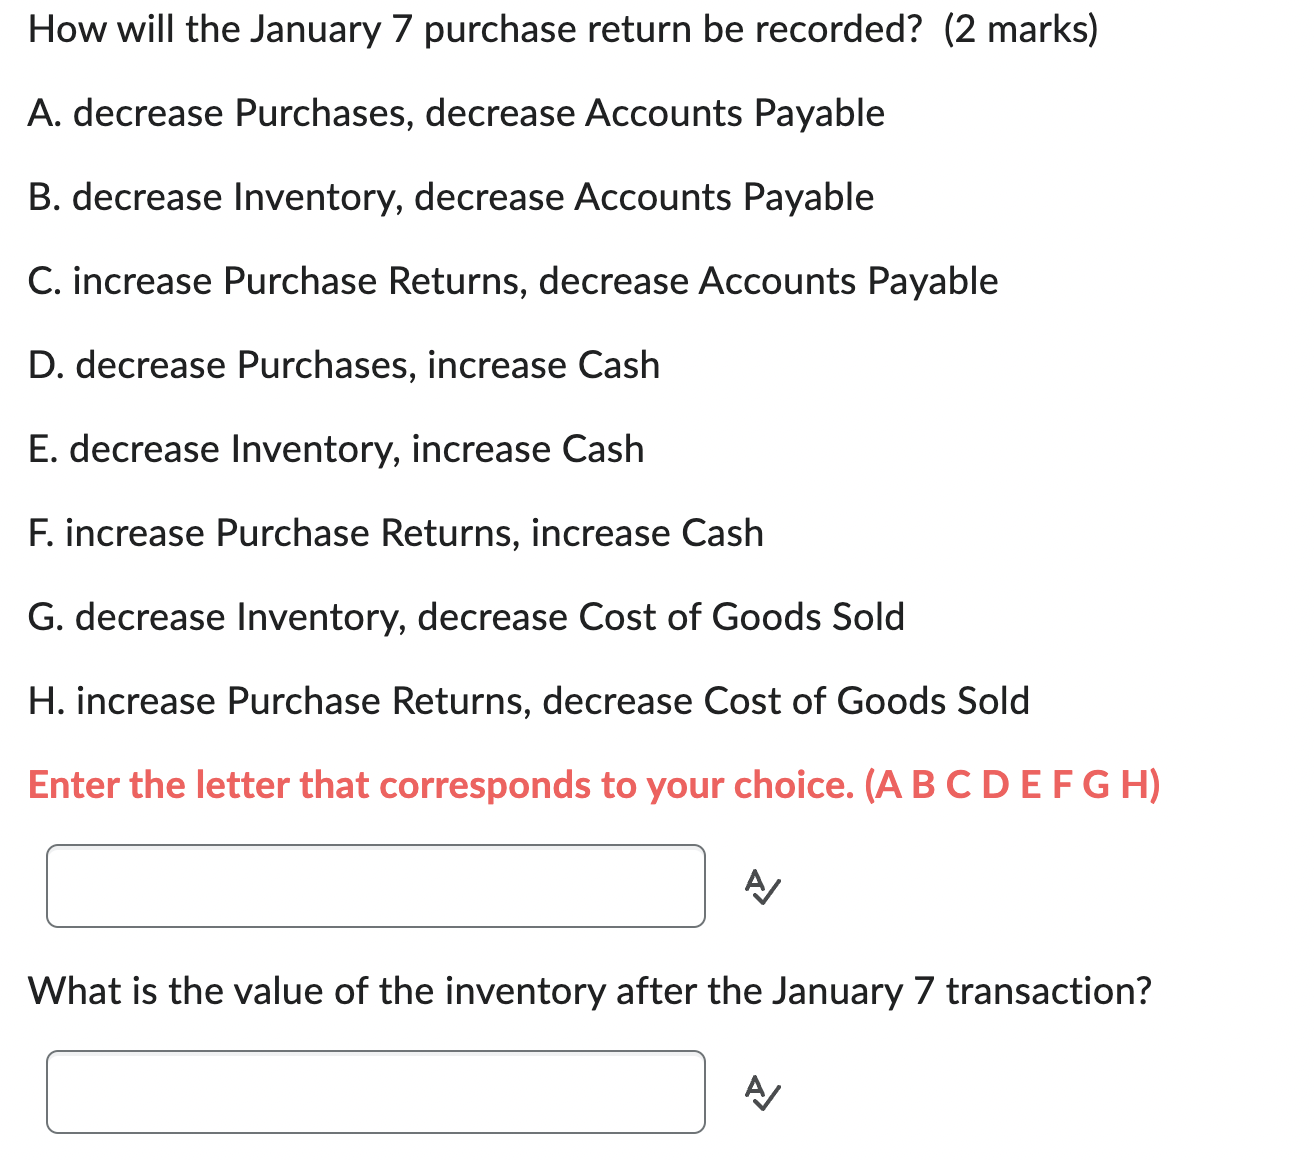Select option C increasing Purchase Returns
The image size is (1314, 1160).
coord(512,281)
